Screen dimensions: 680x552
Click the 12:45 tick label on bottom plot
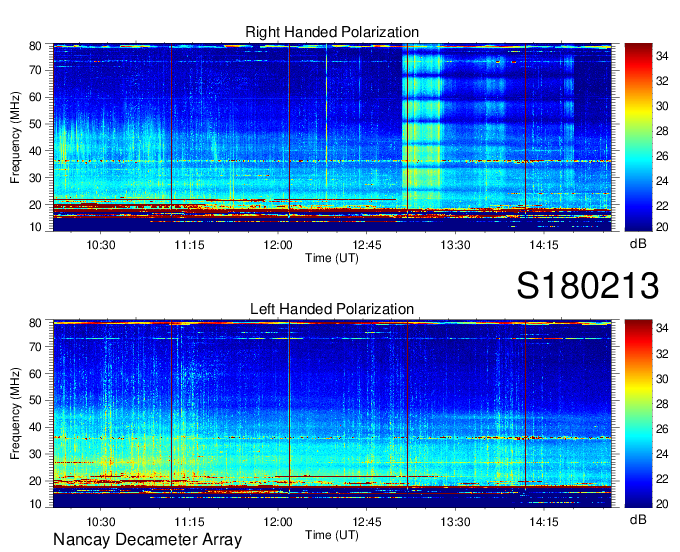[x=366, y=522]
